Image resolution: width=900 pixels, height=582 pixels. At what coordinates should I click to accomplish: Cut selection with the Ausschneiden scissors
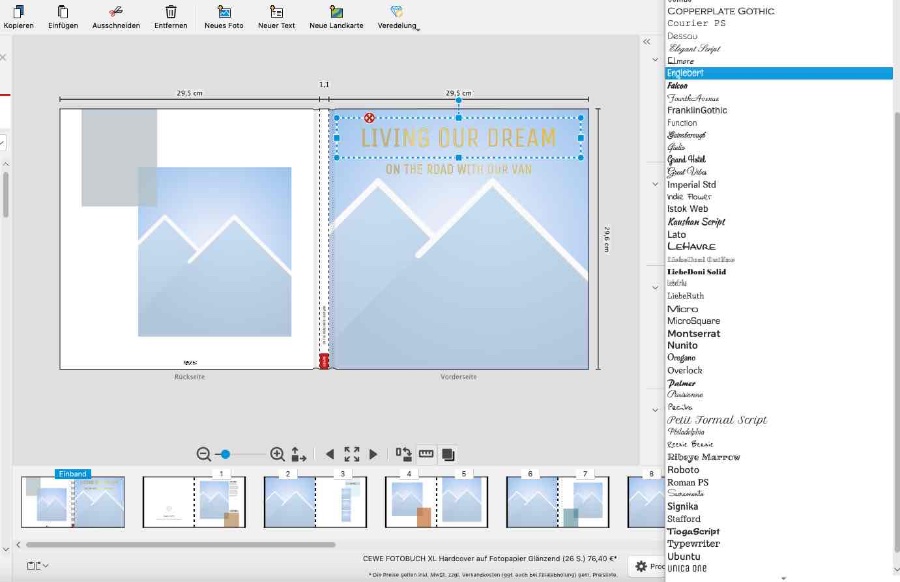tap(116, 11)
